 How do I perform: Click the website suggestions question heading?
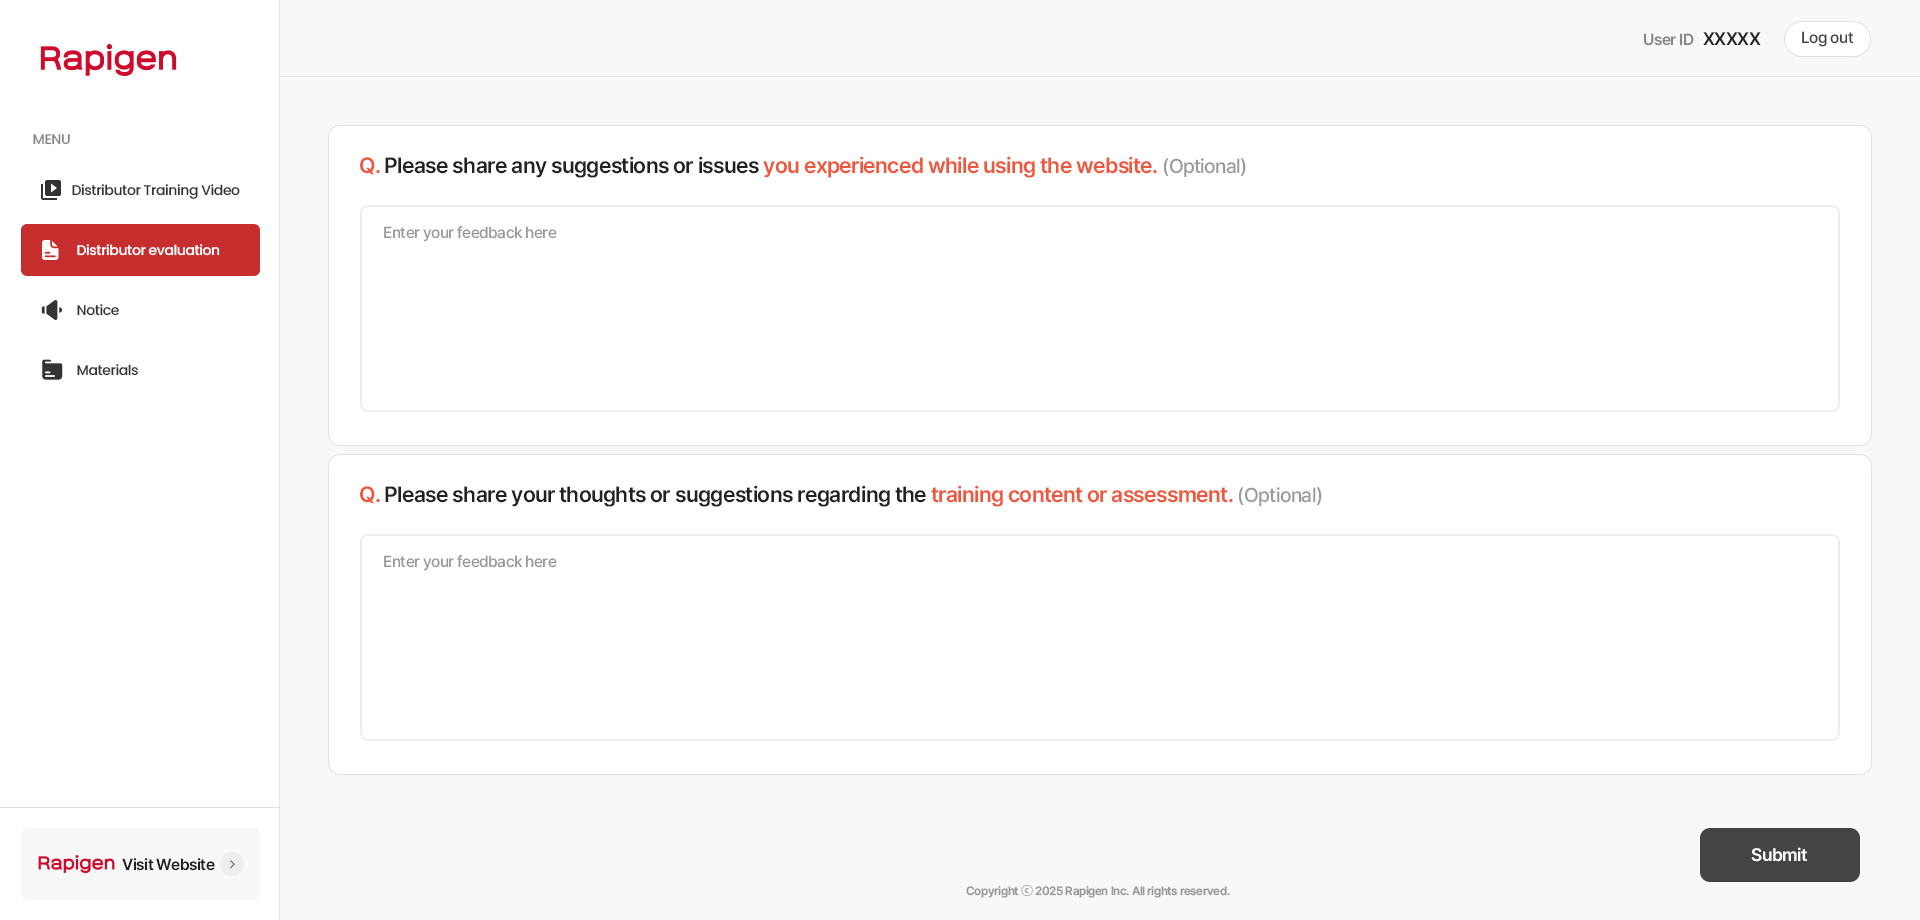(803, 166)
